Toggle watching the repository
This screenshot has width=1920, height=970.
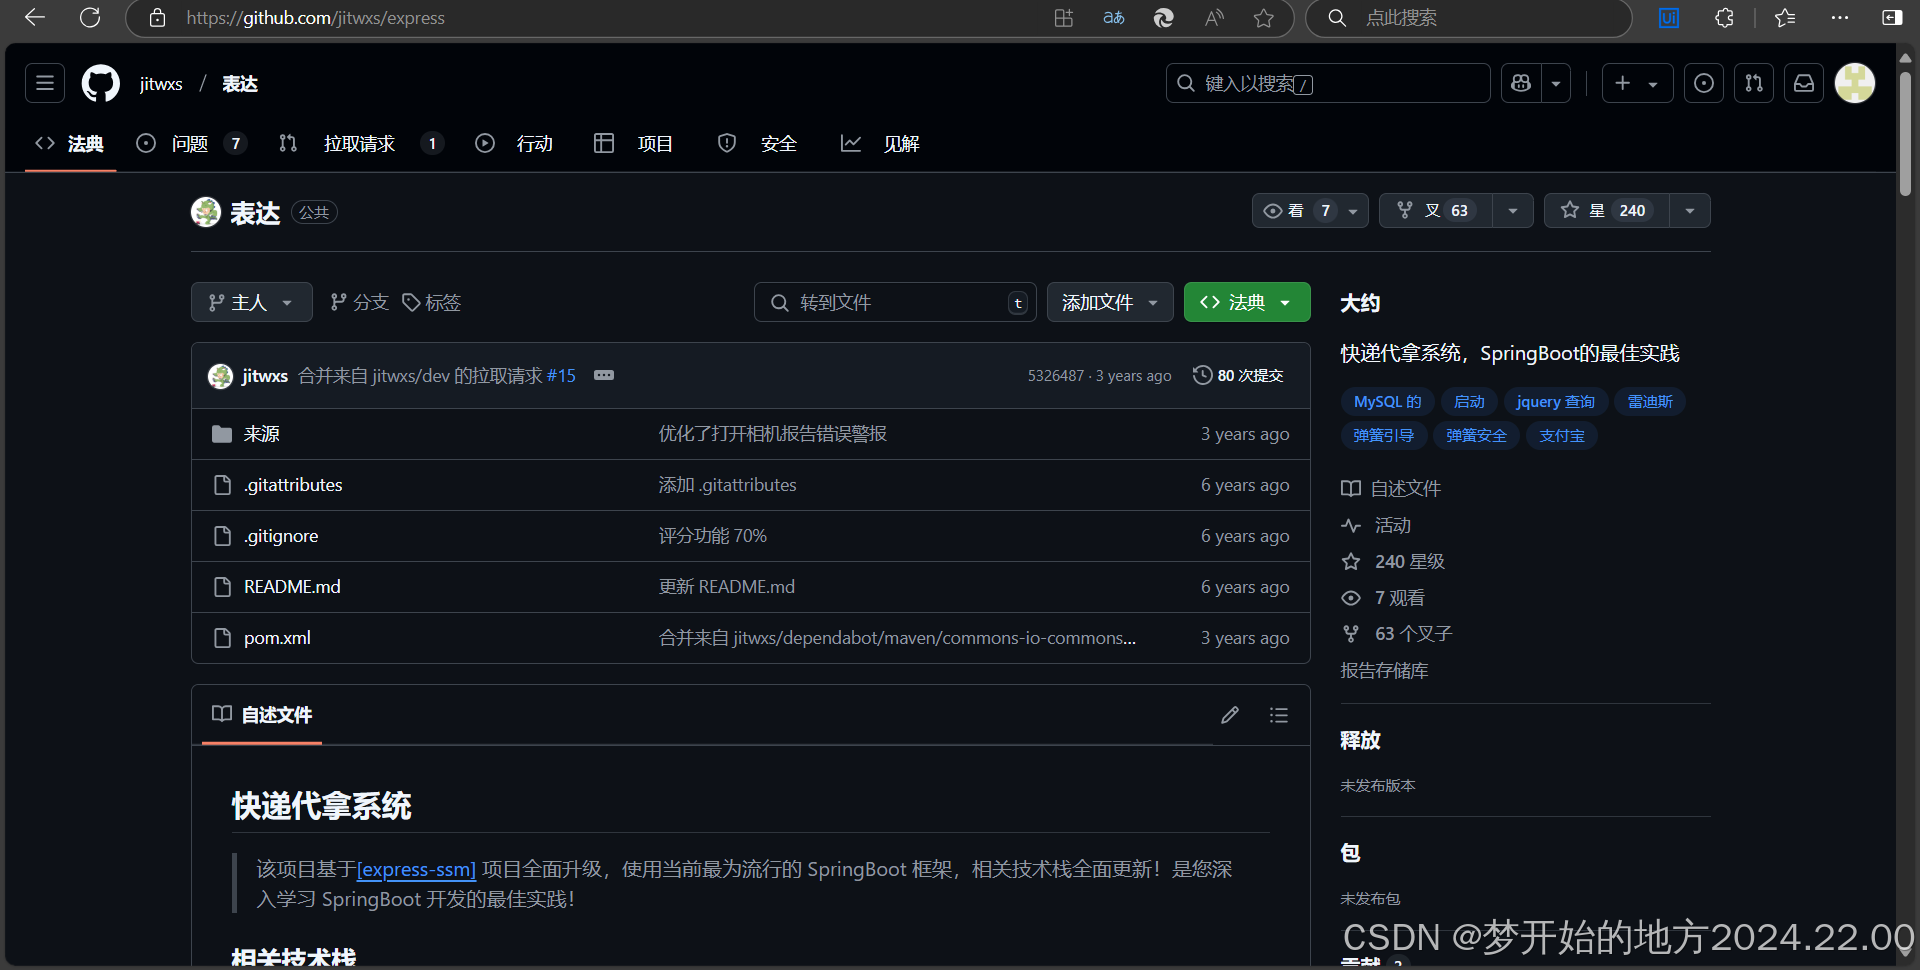pyautogui.click(x=1297, y=210)
